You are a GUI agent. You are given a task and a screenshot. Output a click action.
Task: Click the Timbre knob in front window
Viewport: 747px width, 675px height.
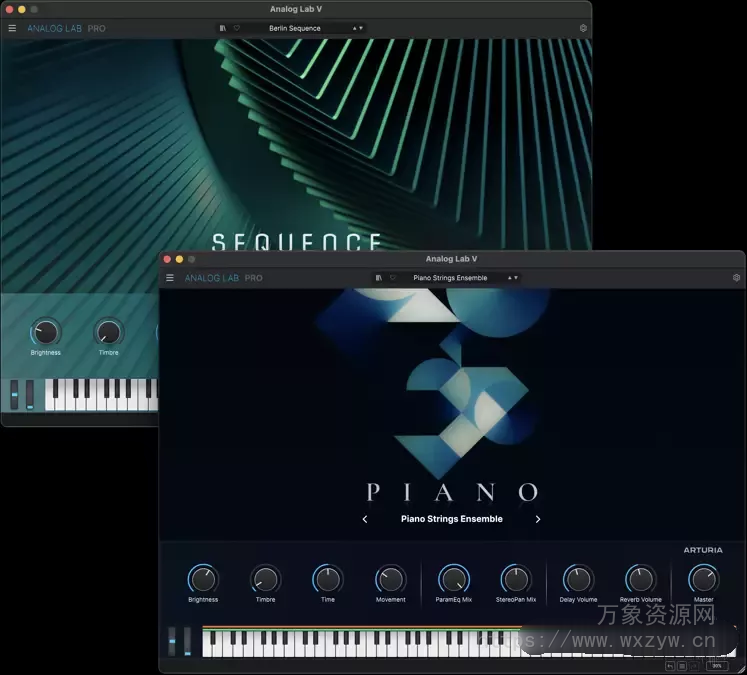(x=265, y=579)
